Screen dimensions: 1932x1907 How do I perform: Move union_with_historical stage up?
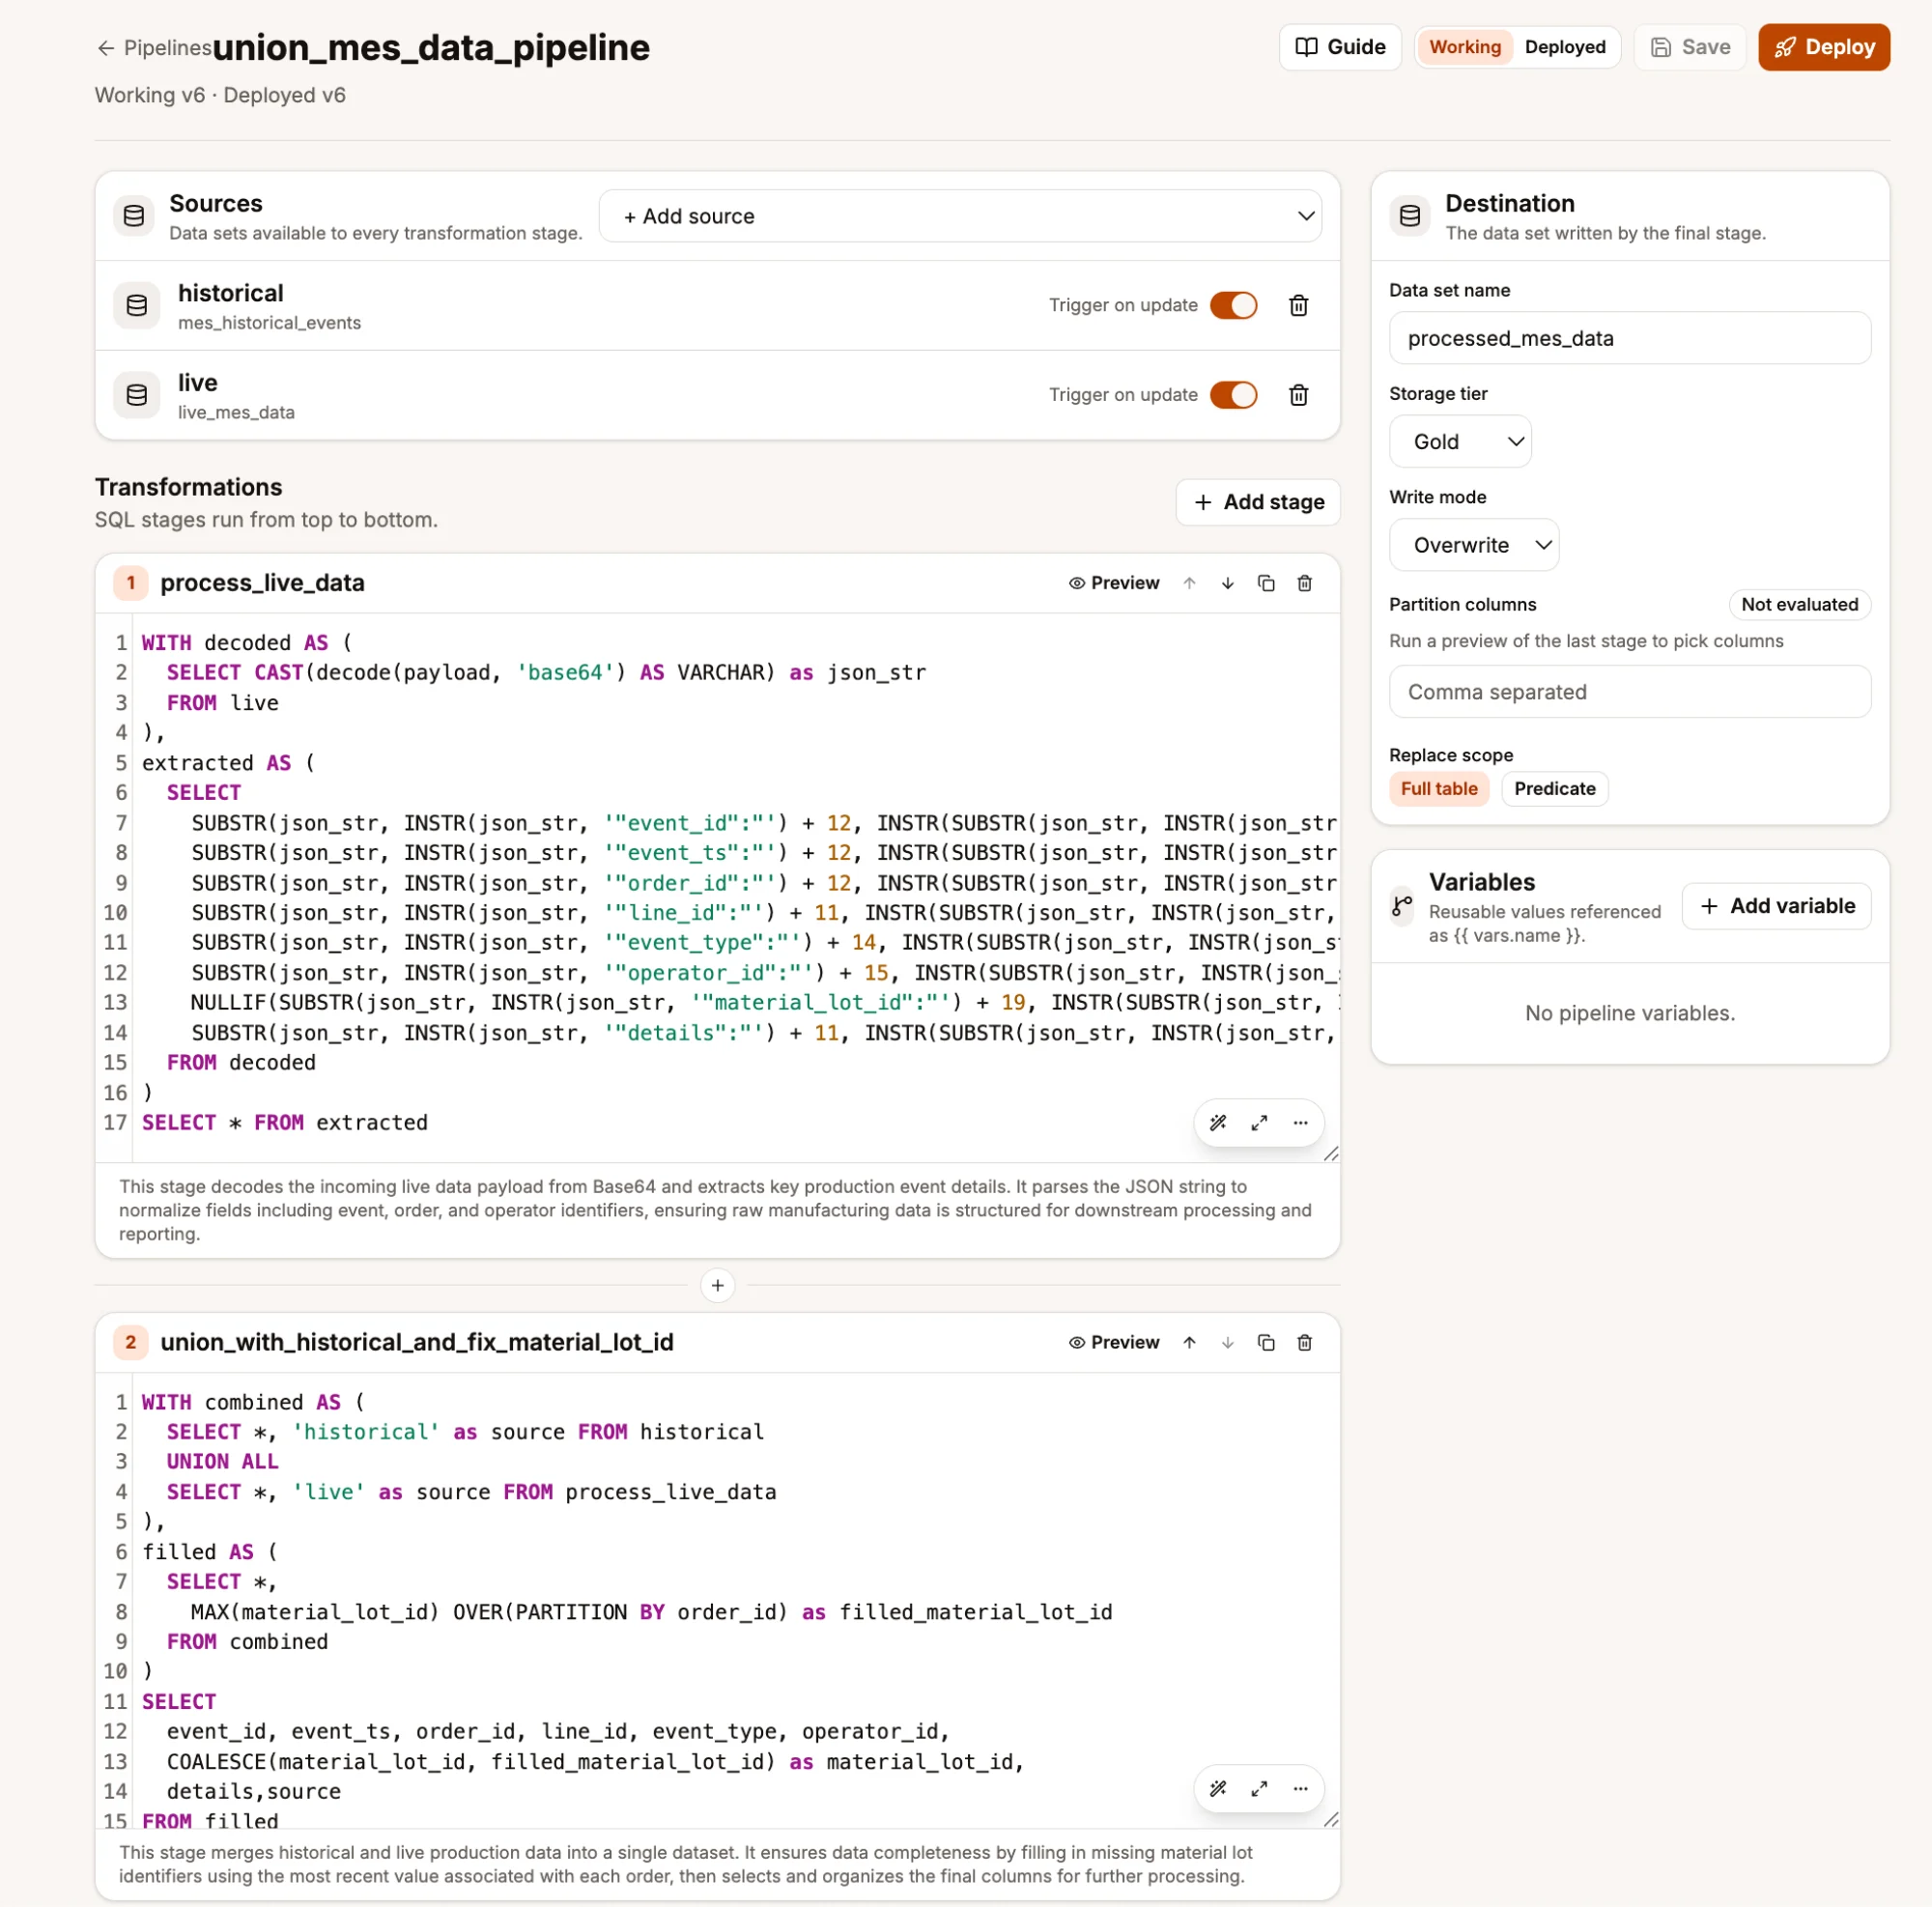[1189, 1342]
